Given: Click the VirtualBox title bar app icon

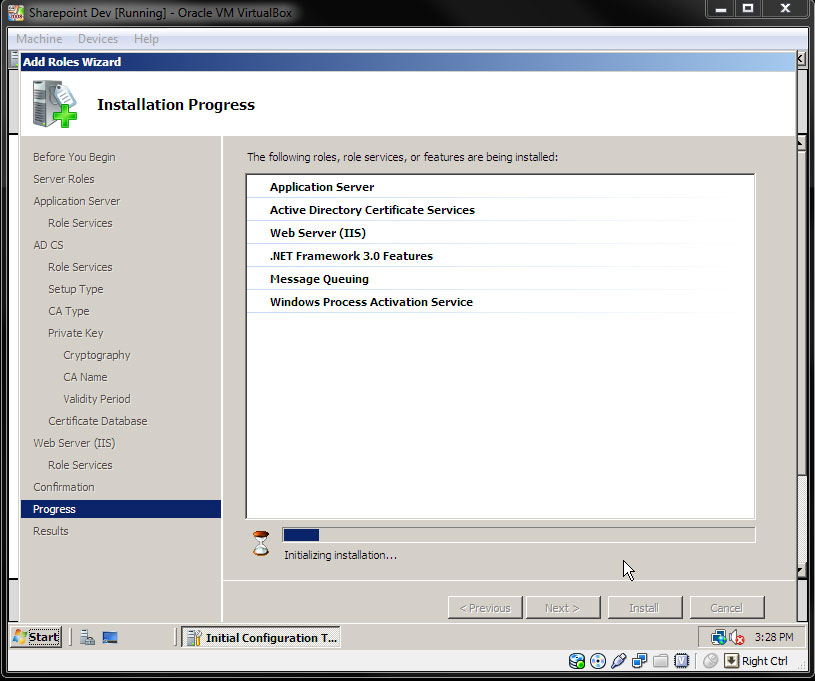Looking at the screenshot, I should (x=16, y=12).
